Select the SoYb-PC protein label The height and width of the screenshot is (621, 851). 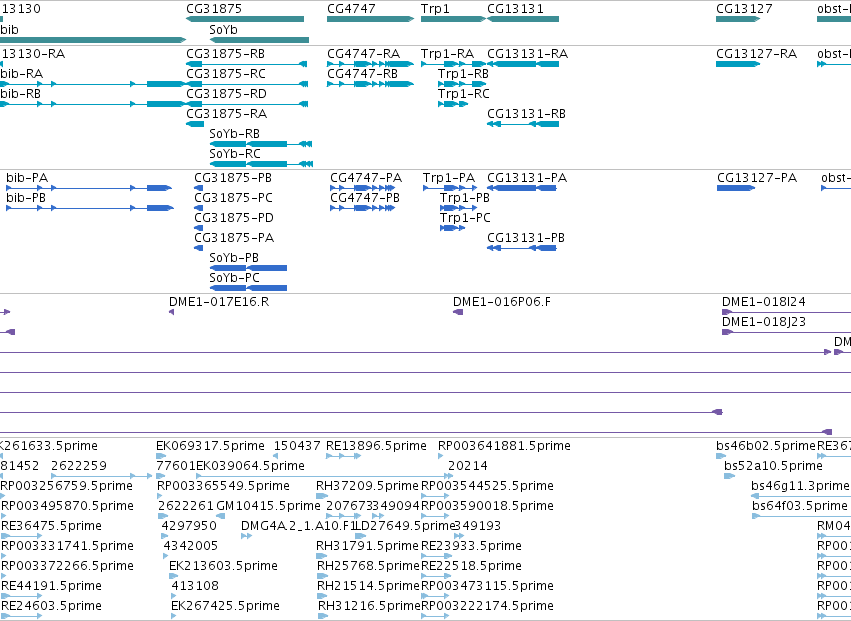point(234,278)
